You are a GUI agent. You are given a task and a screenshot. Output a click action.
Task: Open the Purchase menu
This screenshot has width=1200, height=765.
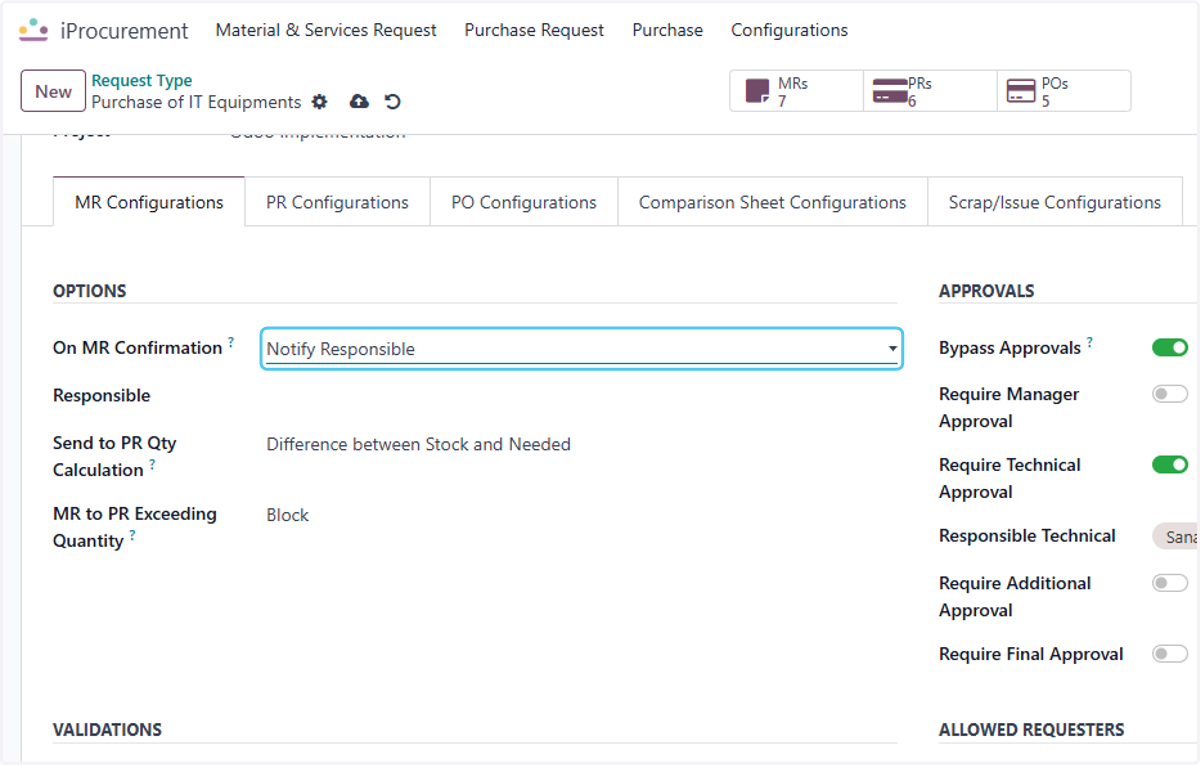pyautogui.click(x=667, y=30)
